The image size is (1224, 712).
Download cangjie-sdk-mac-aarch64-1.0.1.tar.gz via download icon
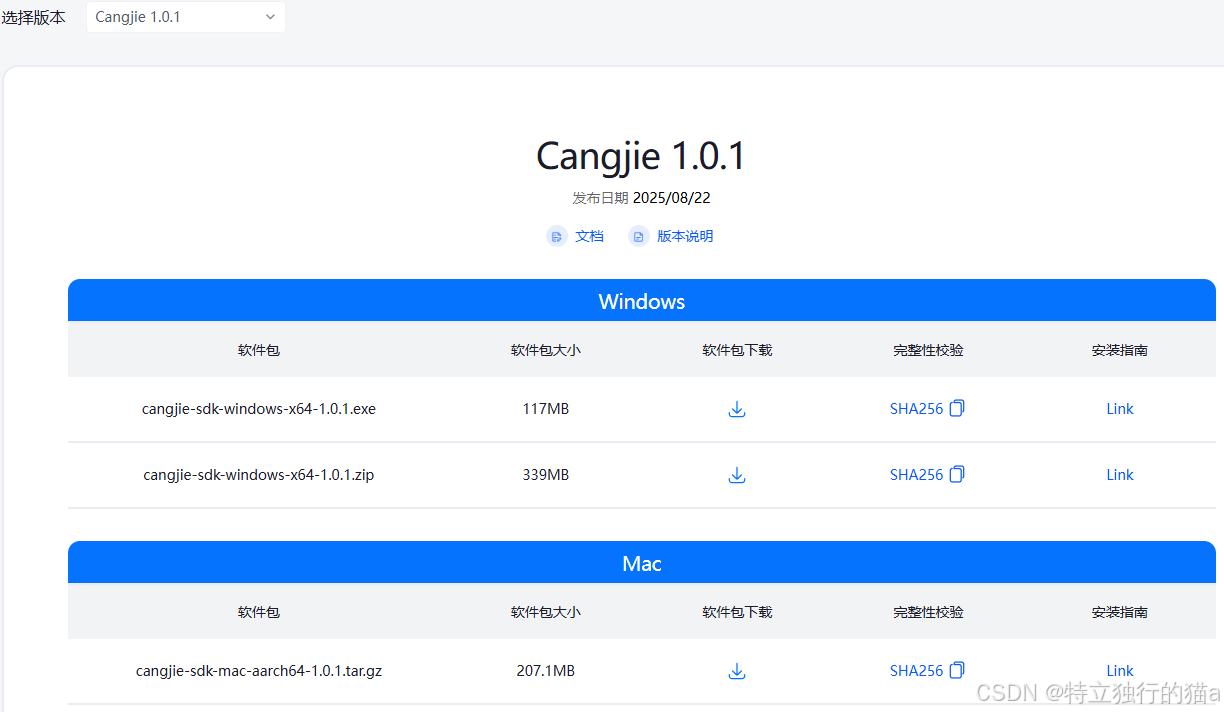pyautogui.click(x=737, y=671)
